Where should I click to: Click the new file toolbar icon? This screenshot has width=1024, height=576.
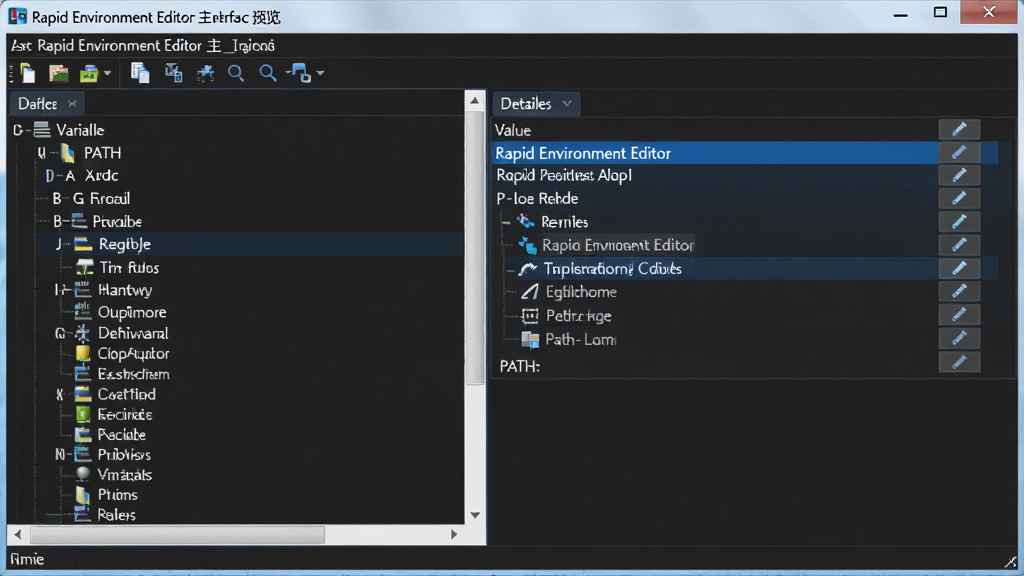(27, 73)
